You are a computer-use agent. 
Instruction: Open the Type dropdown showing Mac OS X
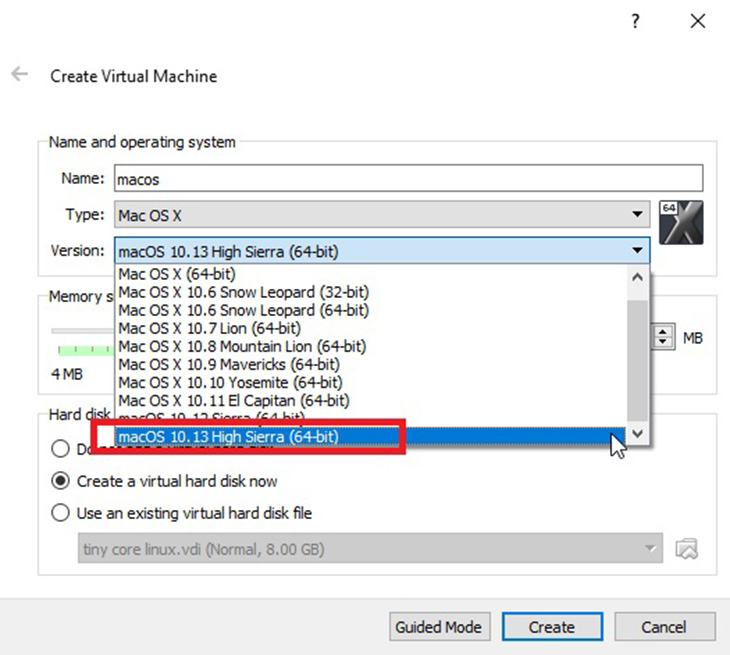point(382,215)
